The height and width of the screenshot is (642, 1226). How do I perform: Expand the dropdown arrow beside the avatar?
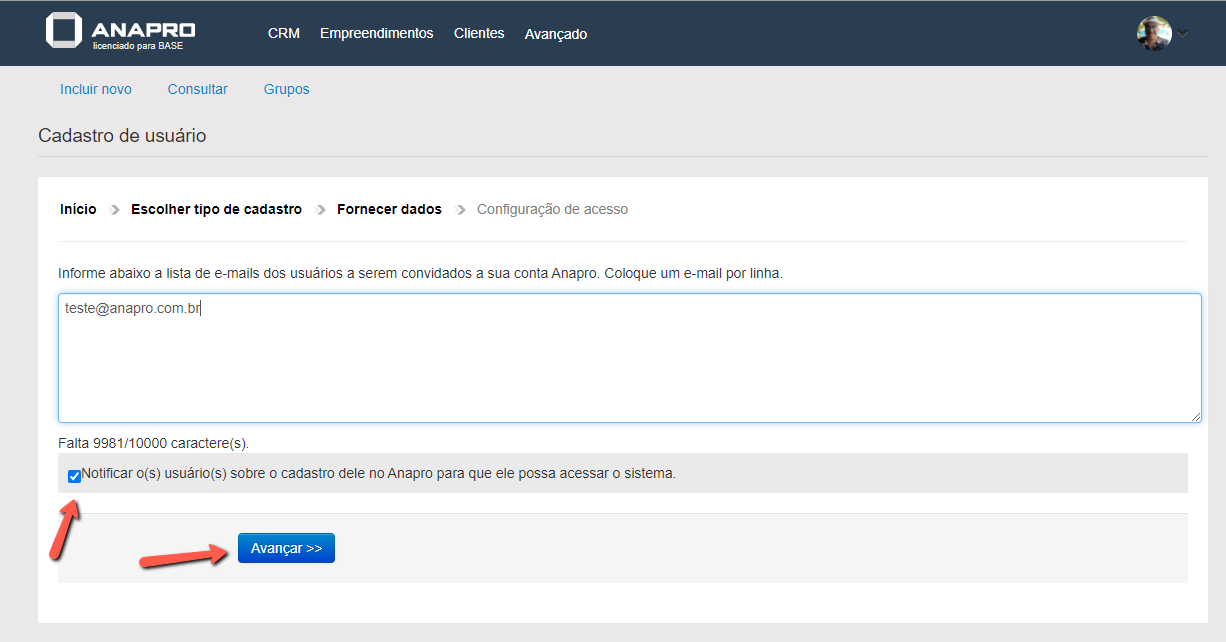[x=1183, y=33]
